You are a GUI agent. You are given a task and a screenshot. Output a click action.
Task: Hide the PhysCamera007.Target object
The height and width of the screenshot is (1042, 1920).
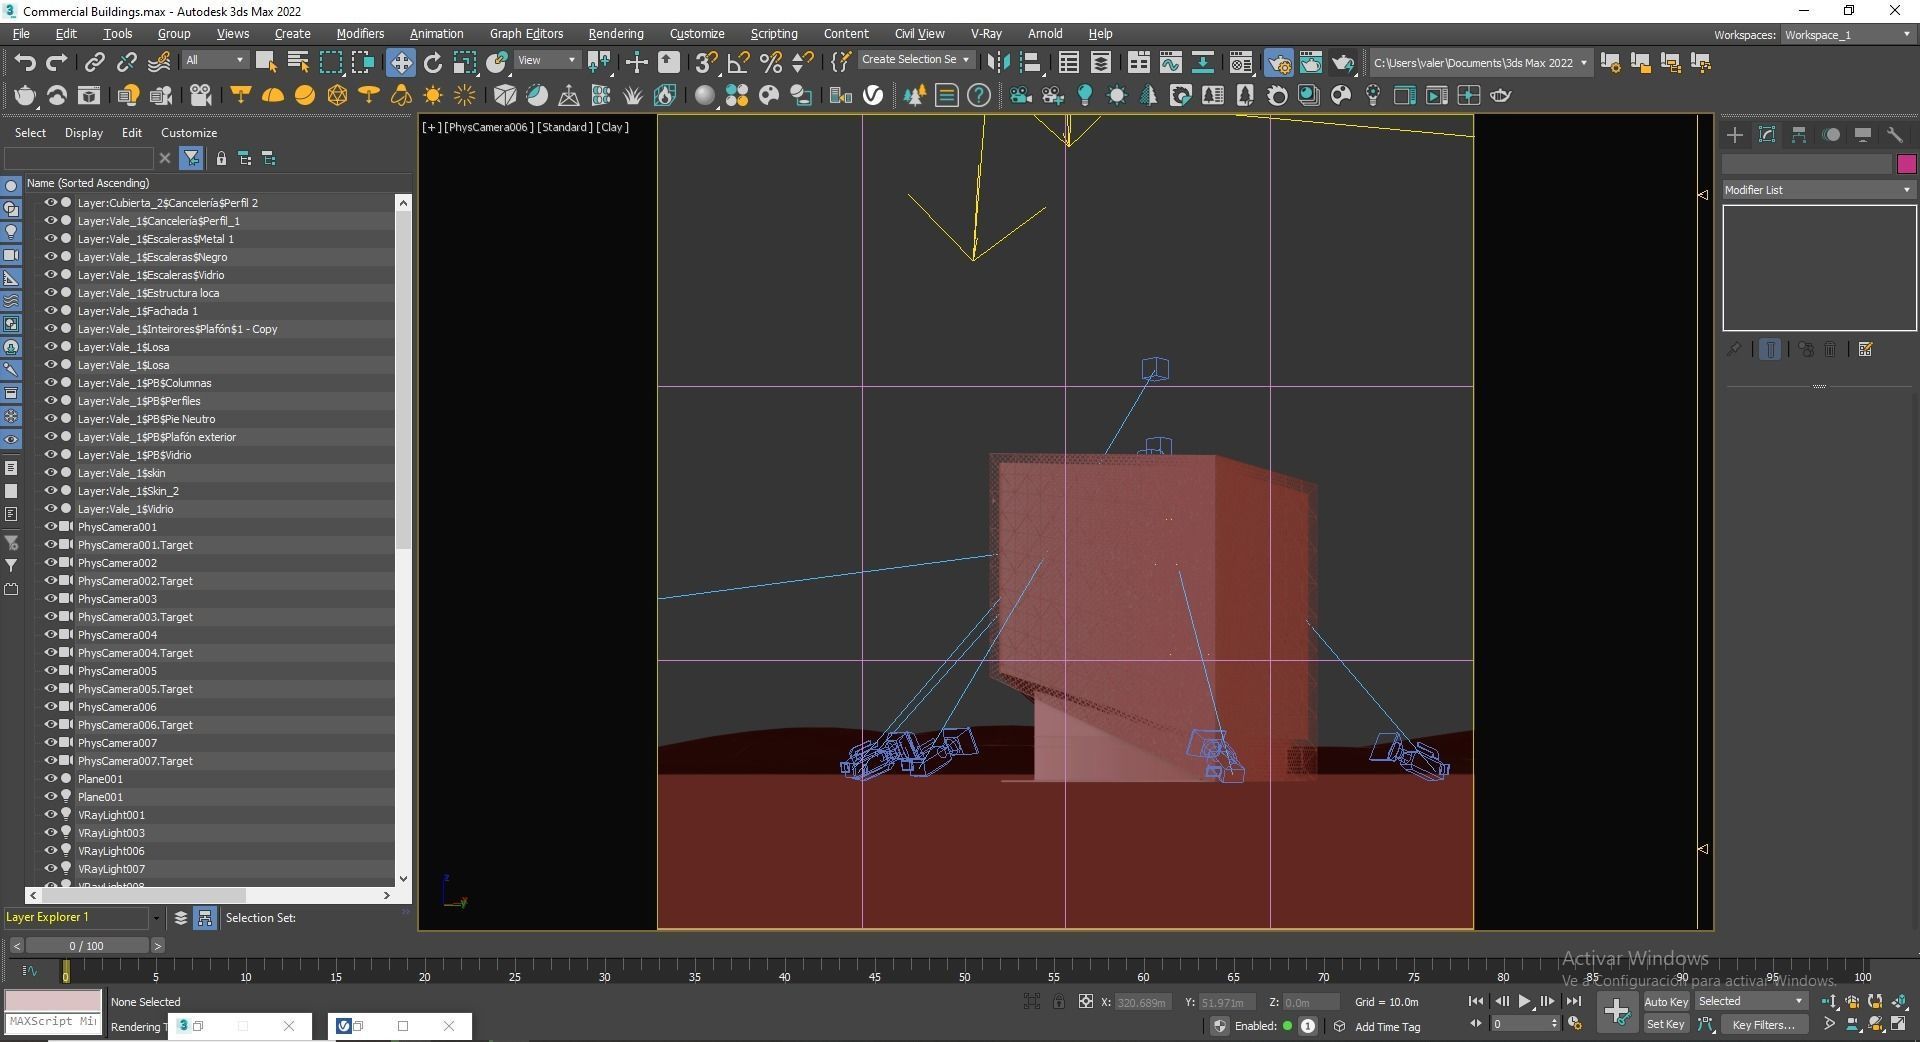tap(50, 761)
